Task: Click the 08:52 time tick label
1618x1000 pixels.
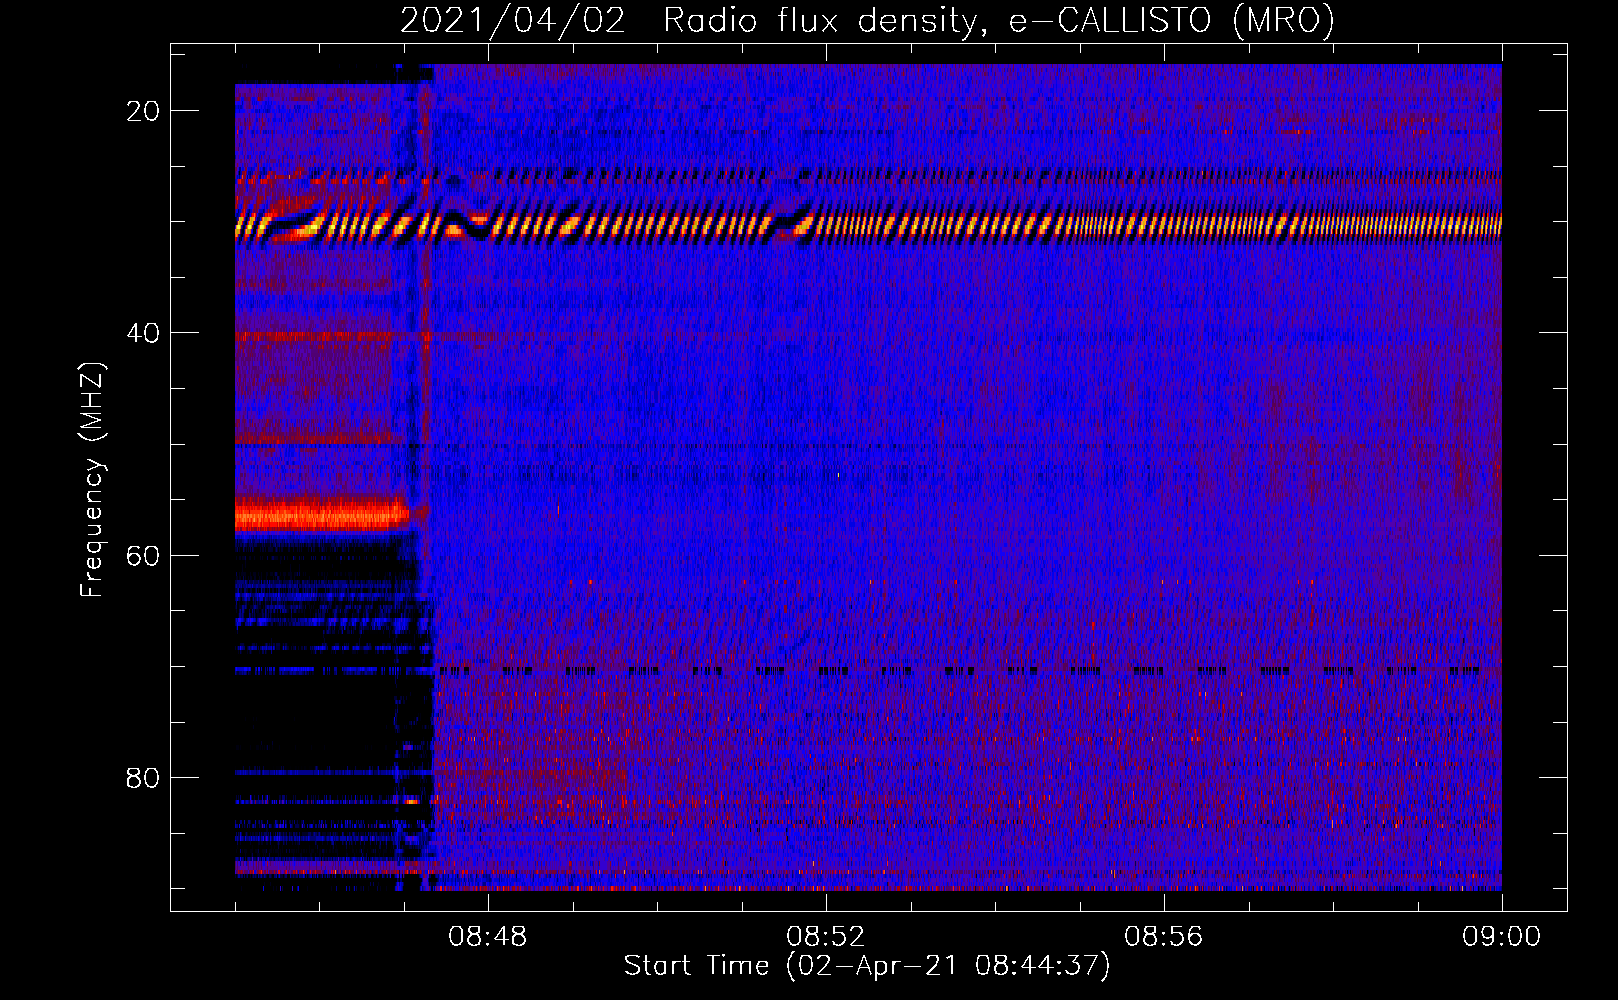Action: (826, 937)
